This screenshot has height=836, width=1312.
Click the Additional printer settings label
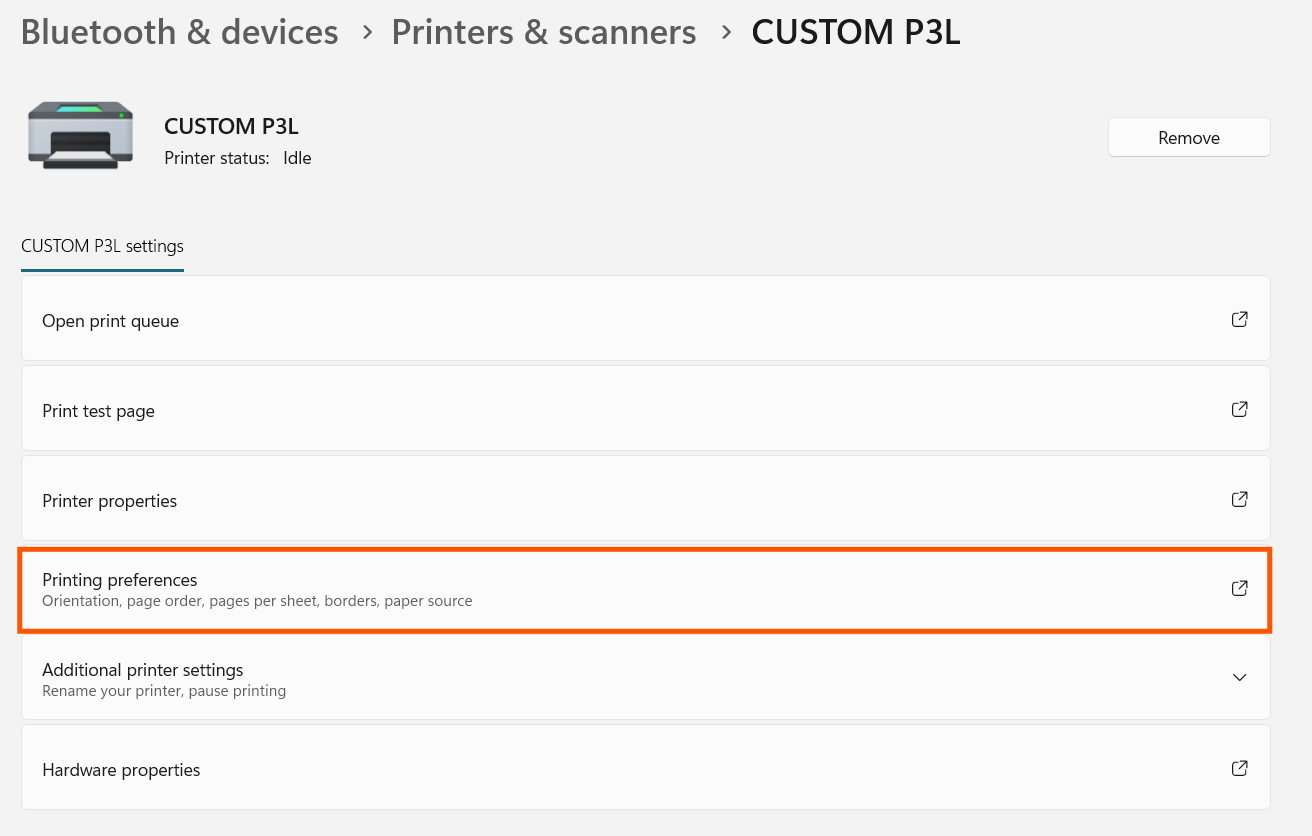click(x=143, y=670)
